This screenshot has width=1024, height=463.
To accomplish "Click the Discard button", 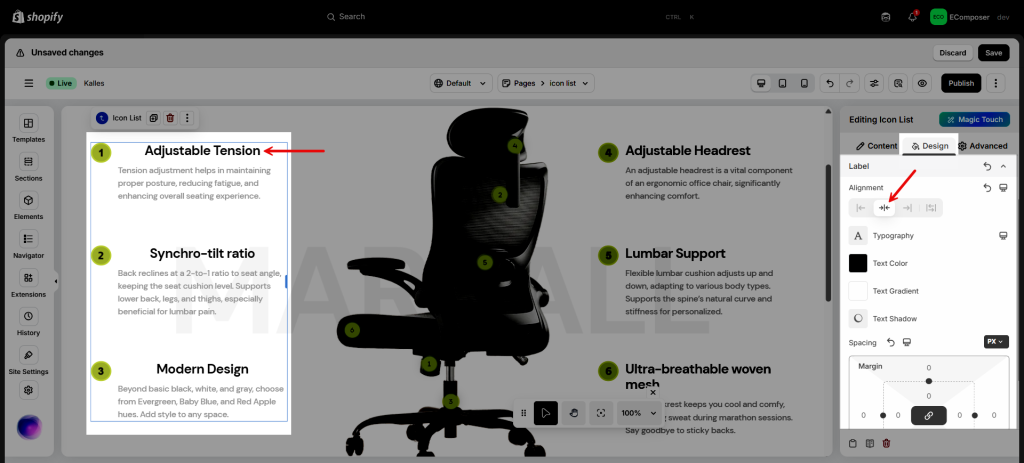I will 952,53.
